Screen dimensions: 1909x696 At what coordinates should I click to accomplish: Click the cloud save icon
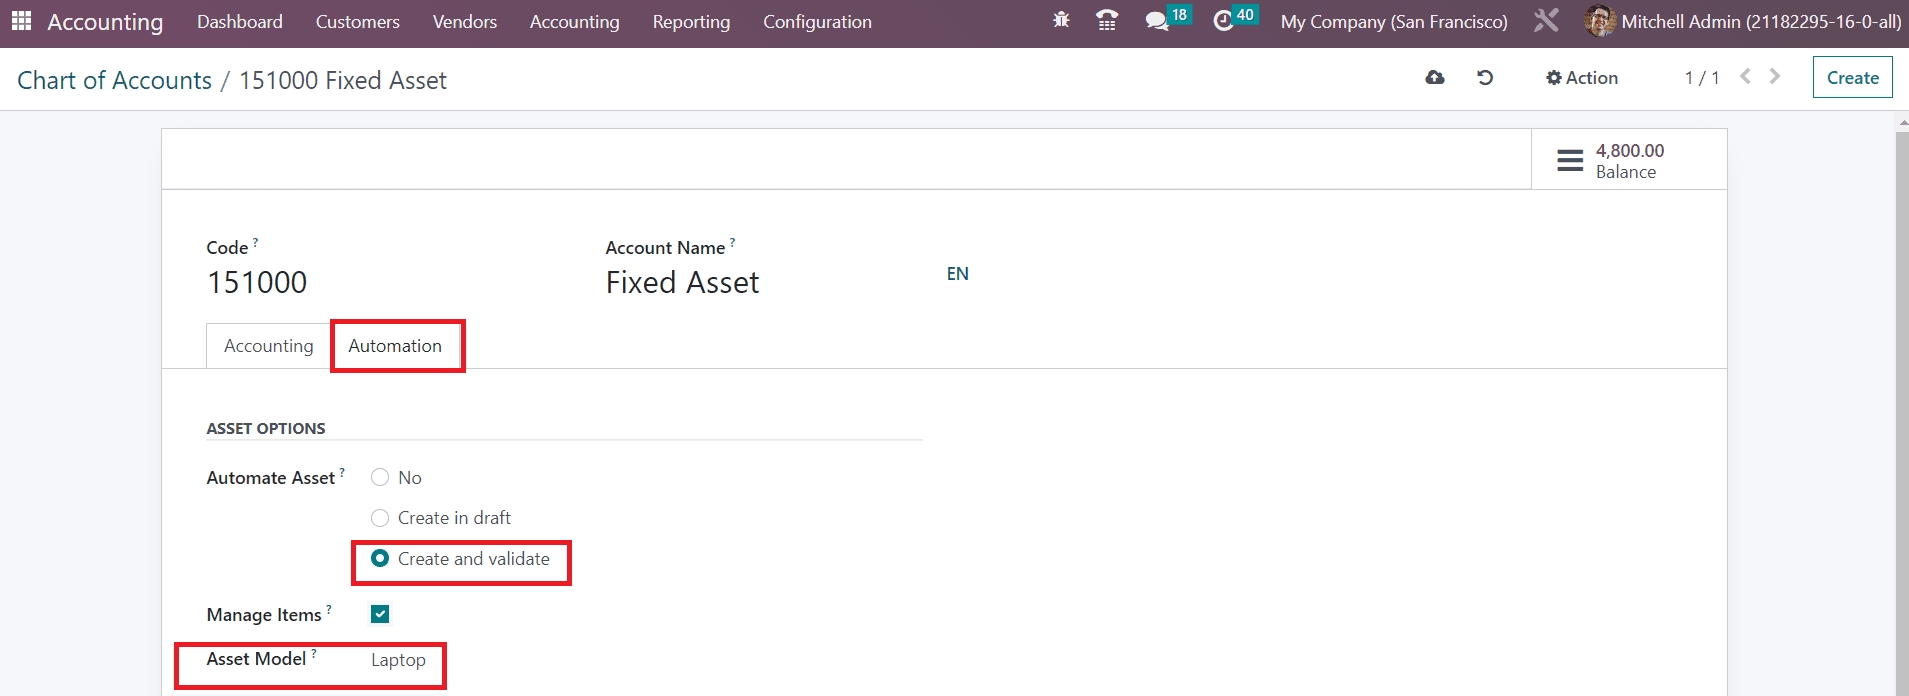[1435, 78]
